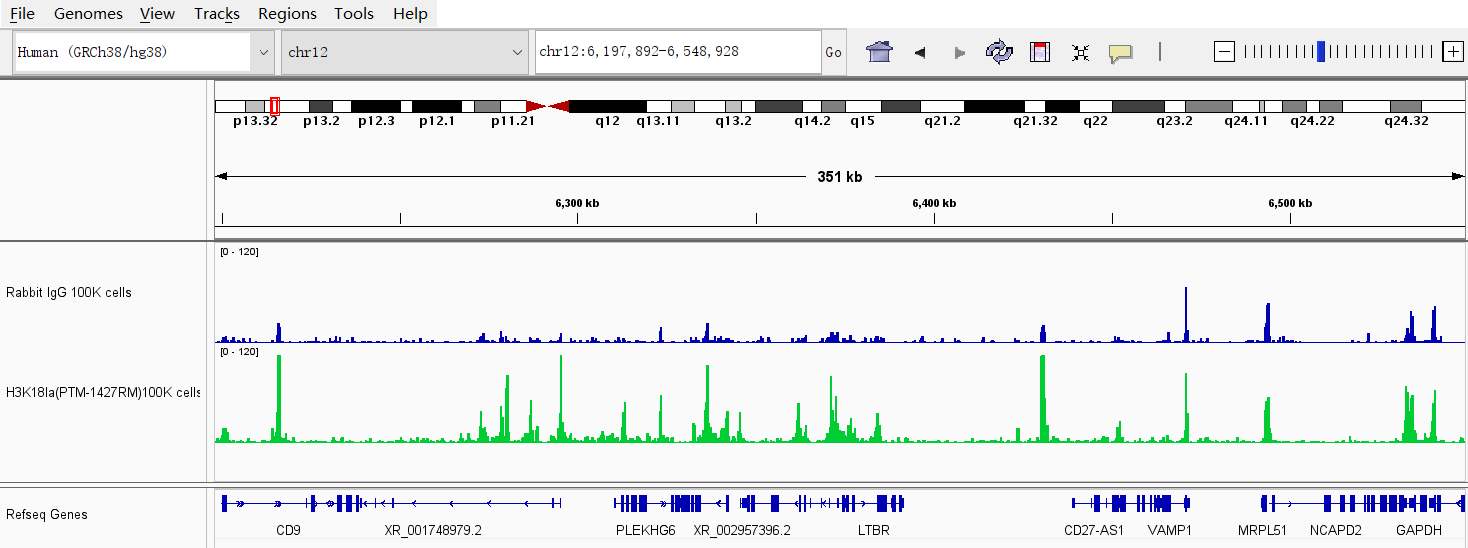Go back to the previous locus
The height and width of the screenshot is (548, 1468).
[920, 52]
